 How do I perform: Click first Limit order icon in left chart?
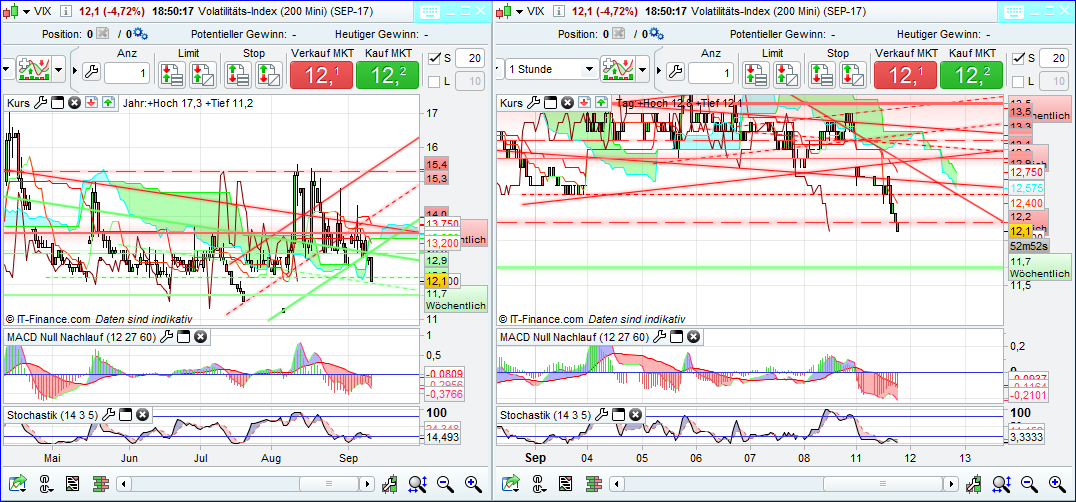172,74
